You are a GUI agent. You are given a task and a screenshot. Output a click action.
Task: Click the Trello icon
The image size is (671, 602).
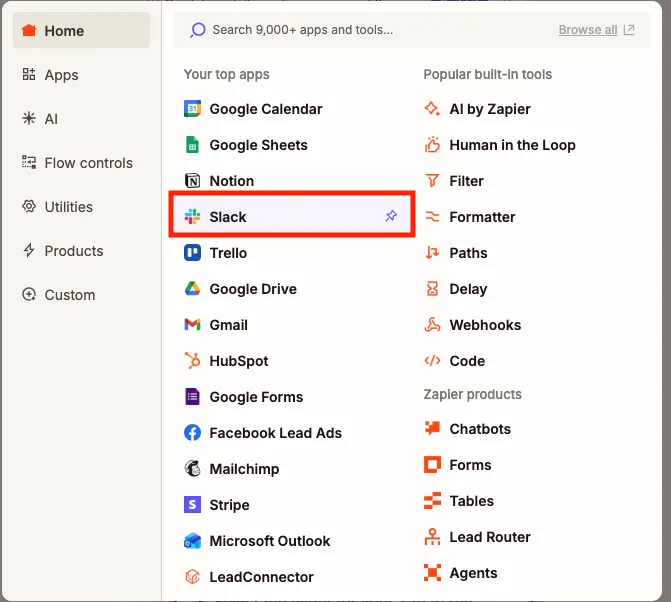[192, 252]
